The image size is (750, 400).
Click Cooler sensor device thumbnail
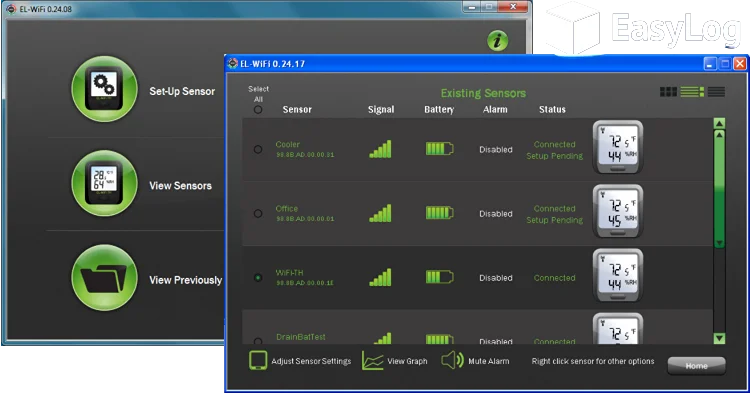(618, 147)
